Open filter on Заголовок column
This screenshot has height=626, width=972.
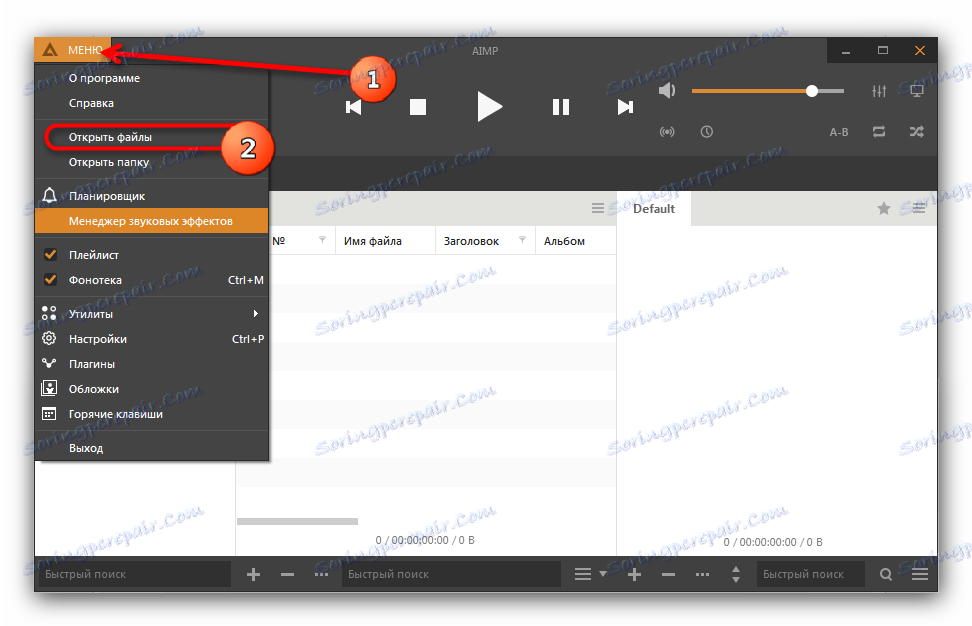(x=523, y=240)
